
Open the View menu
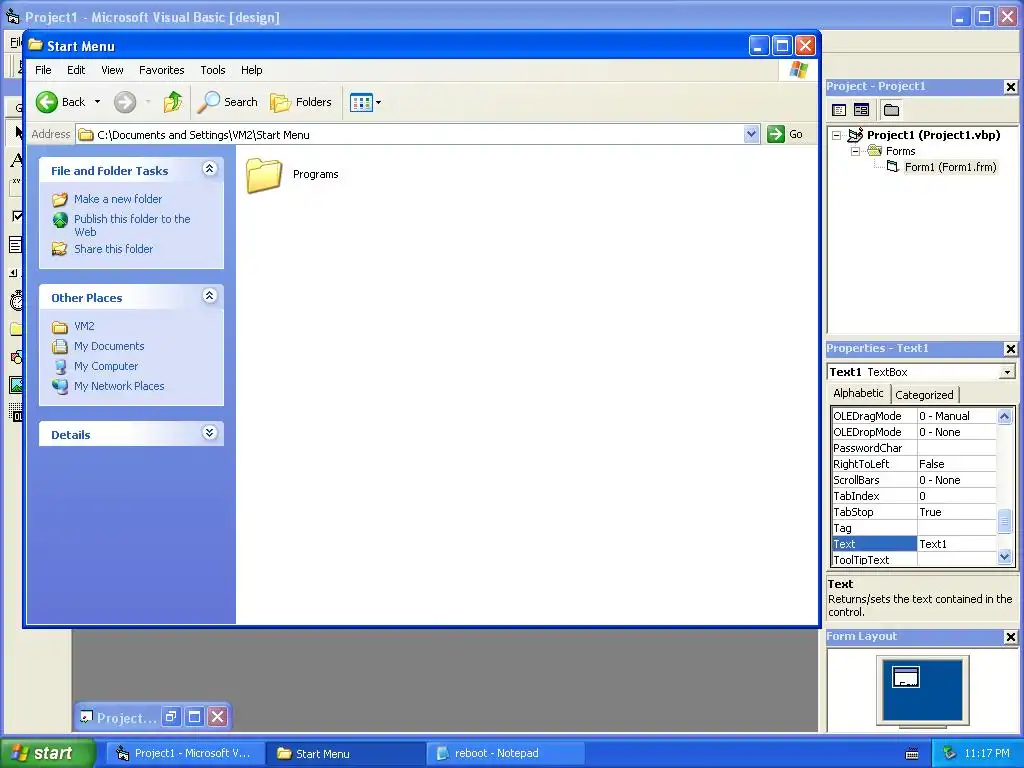point(112,70)
